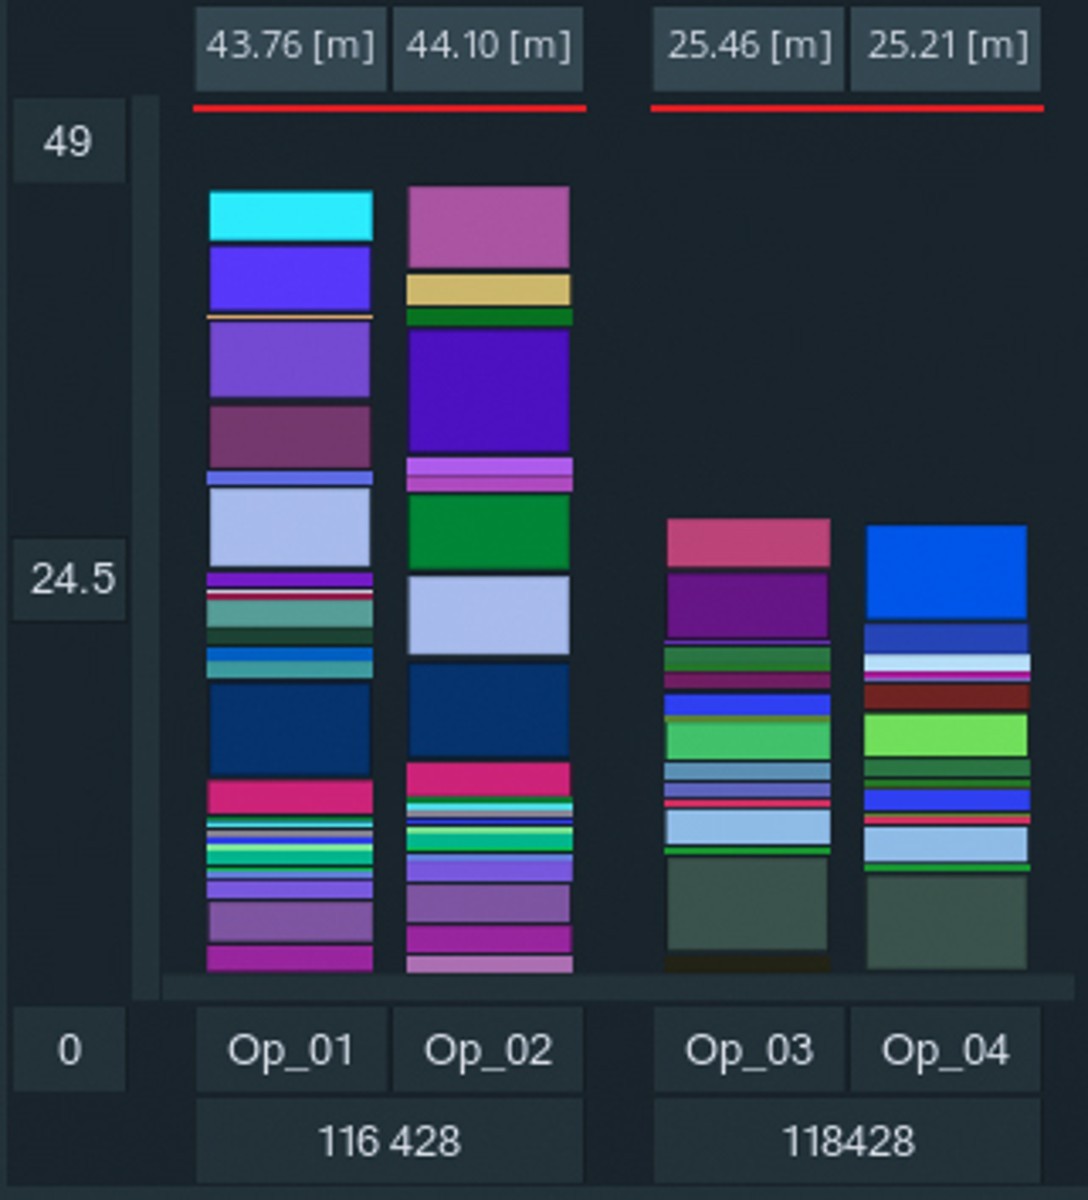Click the tan segment in Op_02

pyautogui.click(x=489, y=290)
